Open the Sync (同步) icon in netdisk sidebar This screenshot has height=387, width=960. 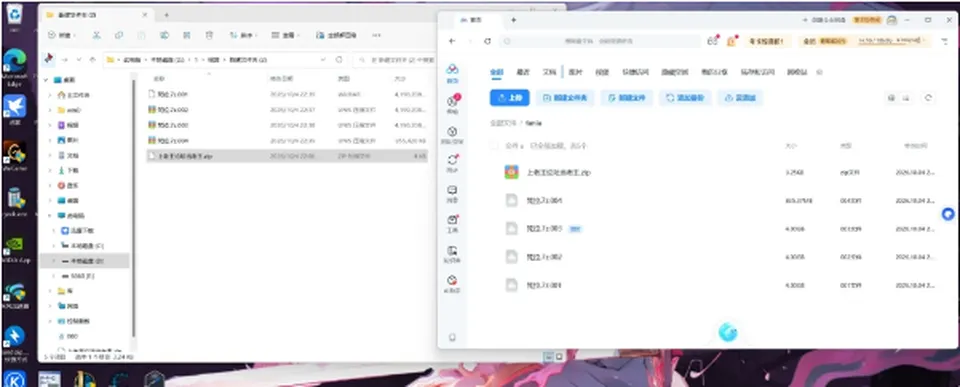[x=452, y=163]
